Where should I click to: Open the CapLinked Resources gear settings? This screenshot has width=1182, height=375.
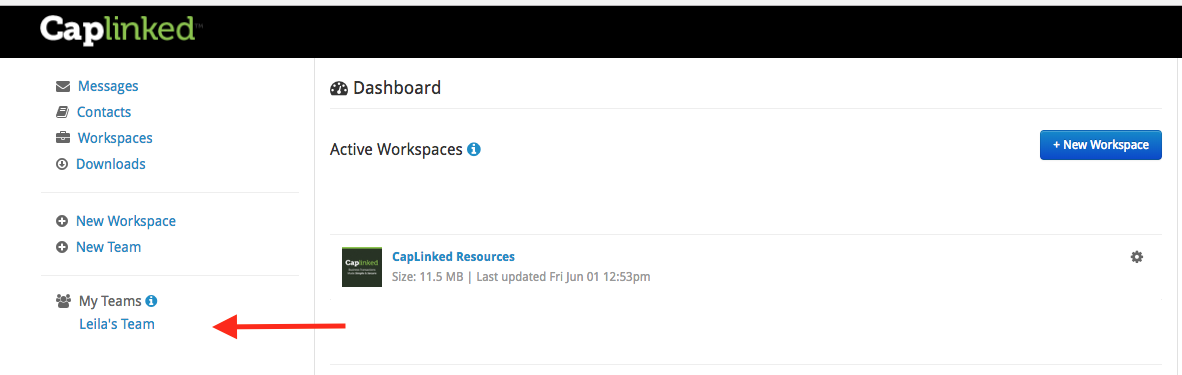tap(1137, 257)
